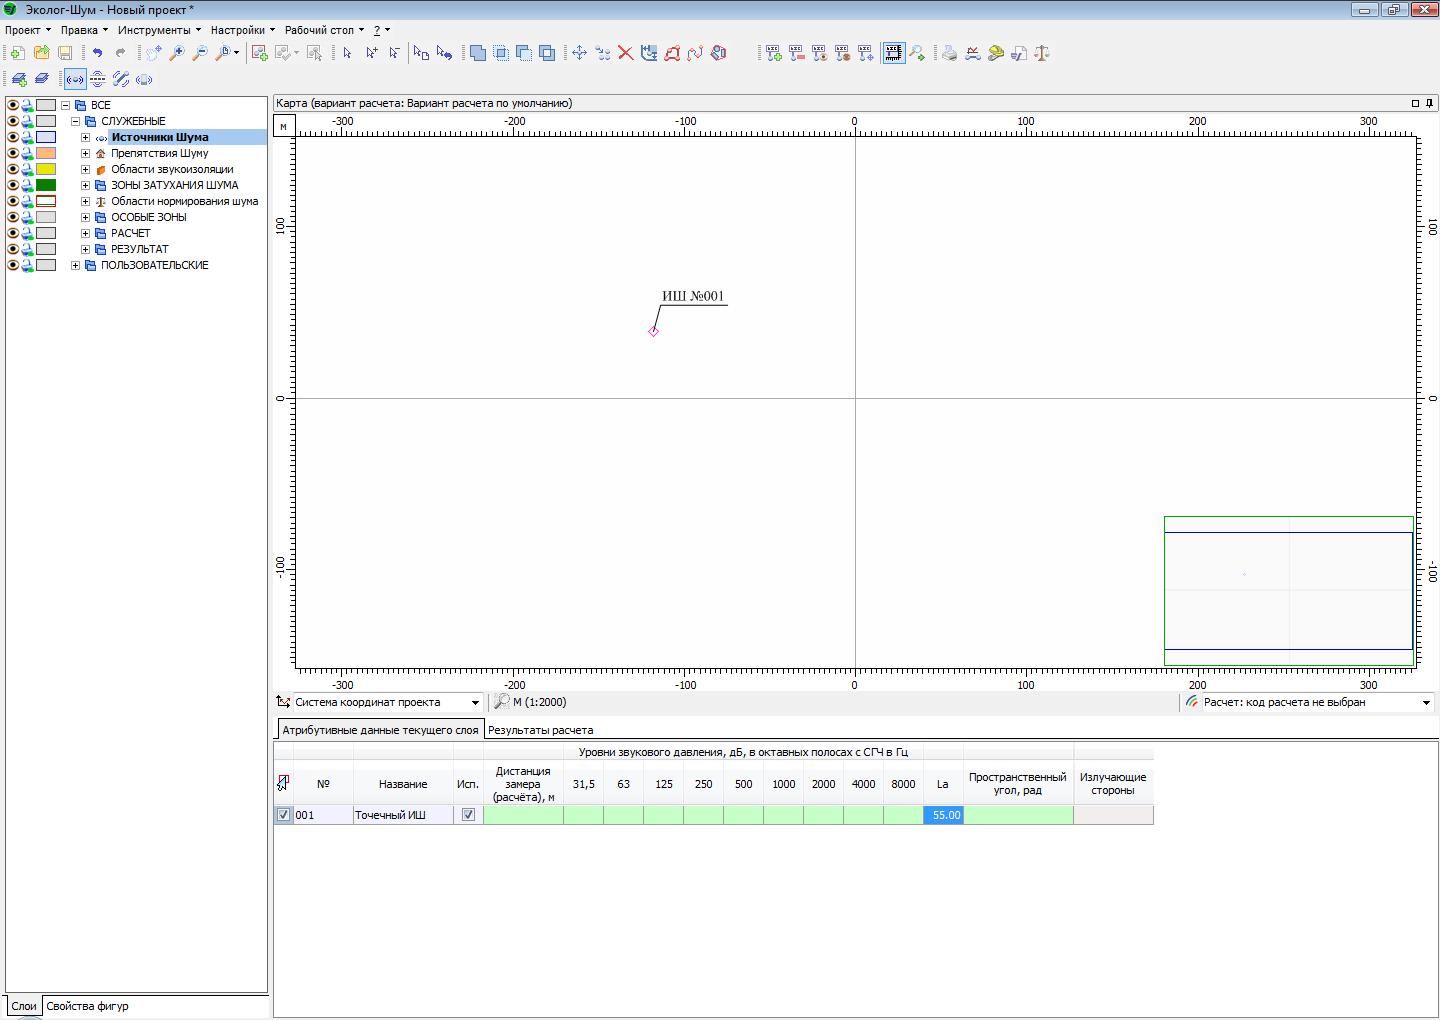The image size is (1440, 1020).
Task: Click the undo arrow in the toolbar
Action: pos(97,53)
